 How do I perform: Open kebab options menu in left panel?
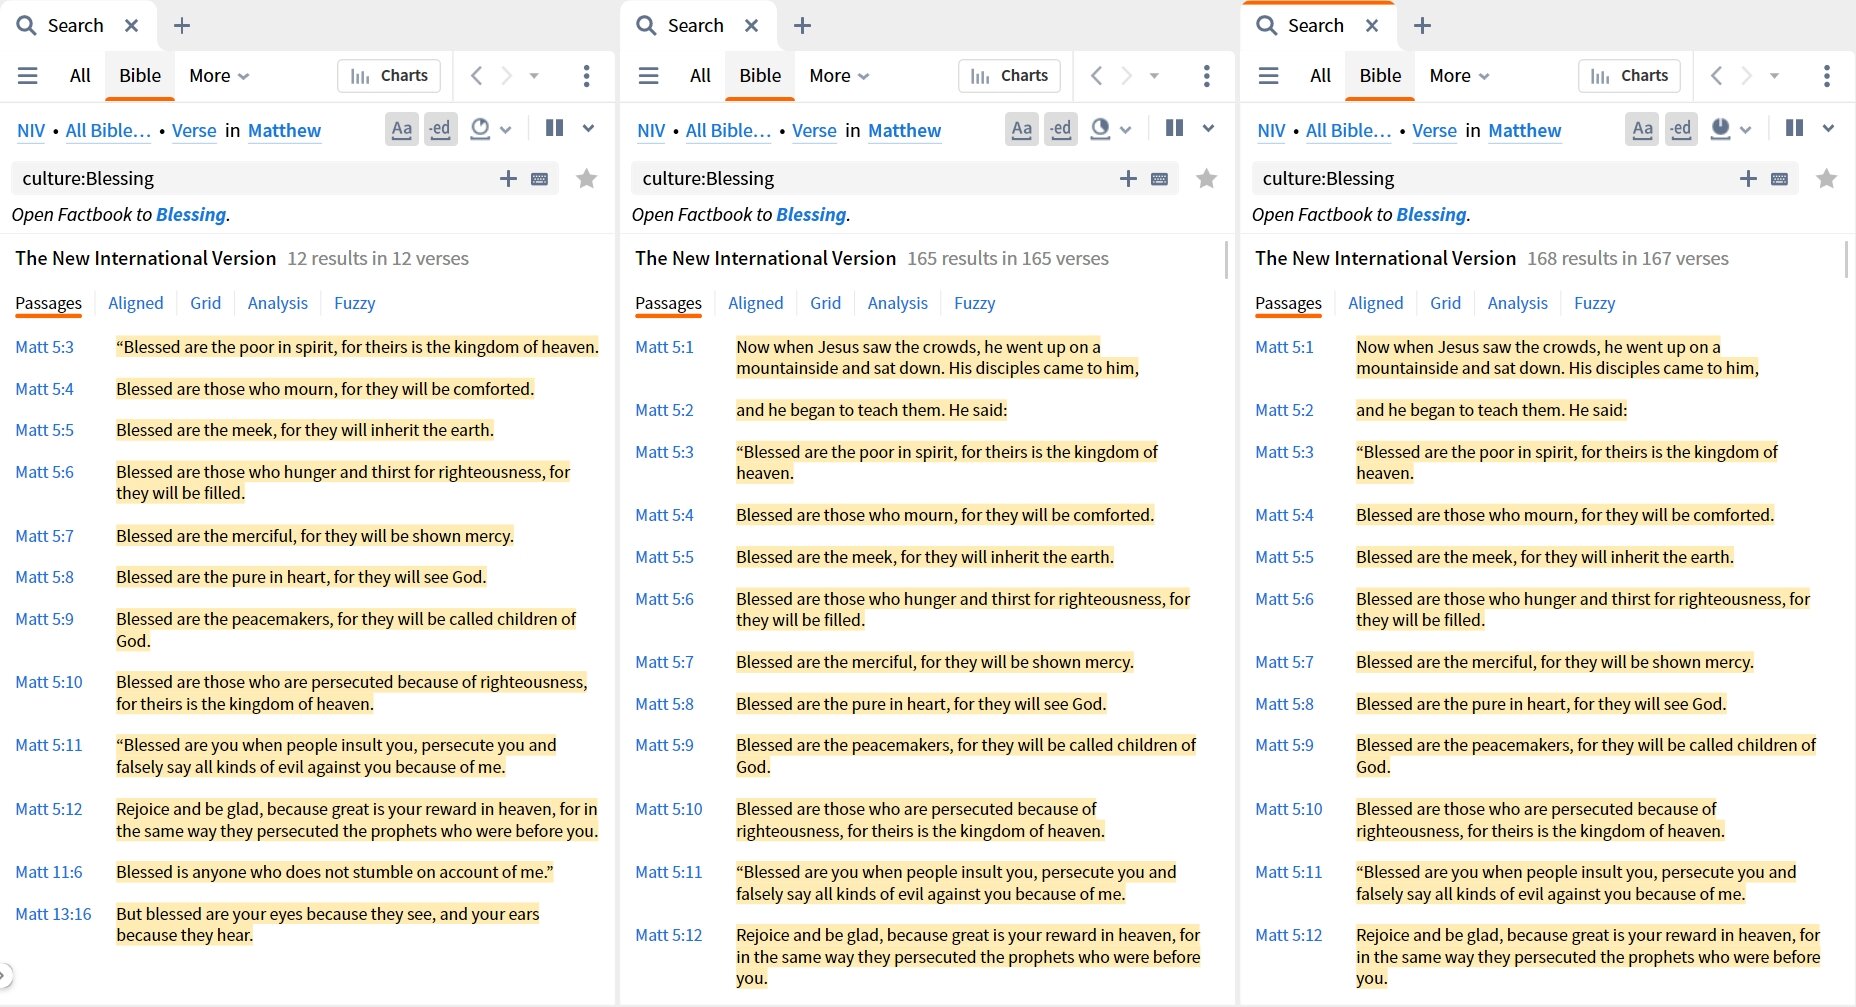586,76
